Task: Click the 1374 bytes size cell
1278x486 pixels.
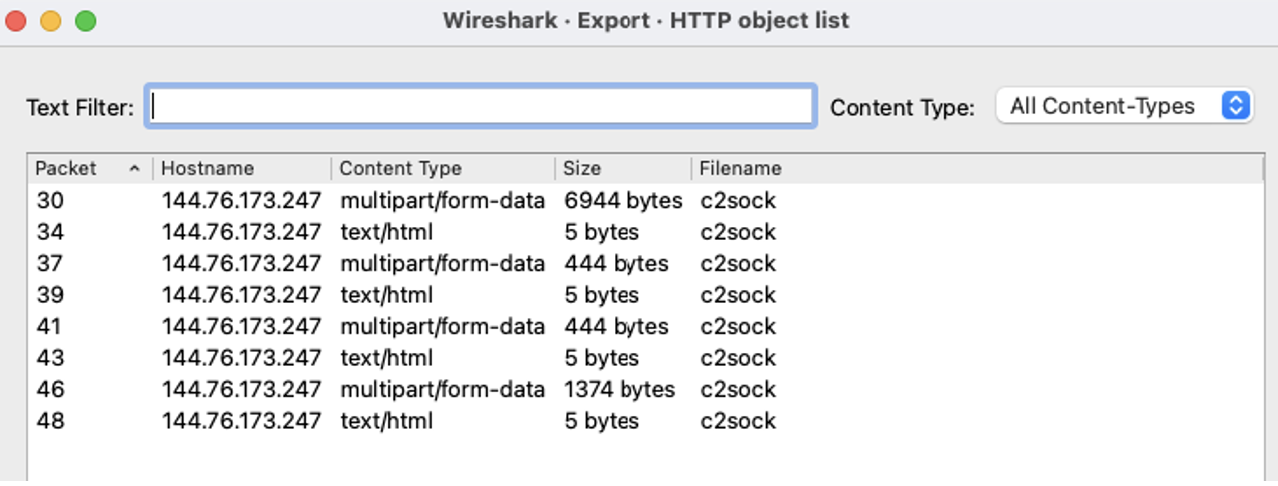Action: pos(620,389)
